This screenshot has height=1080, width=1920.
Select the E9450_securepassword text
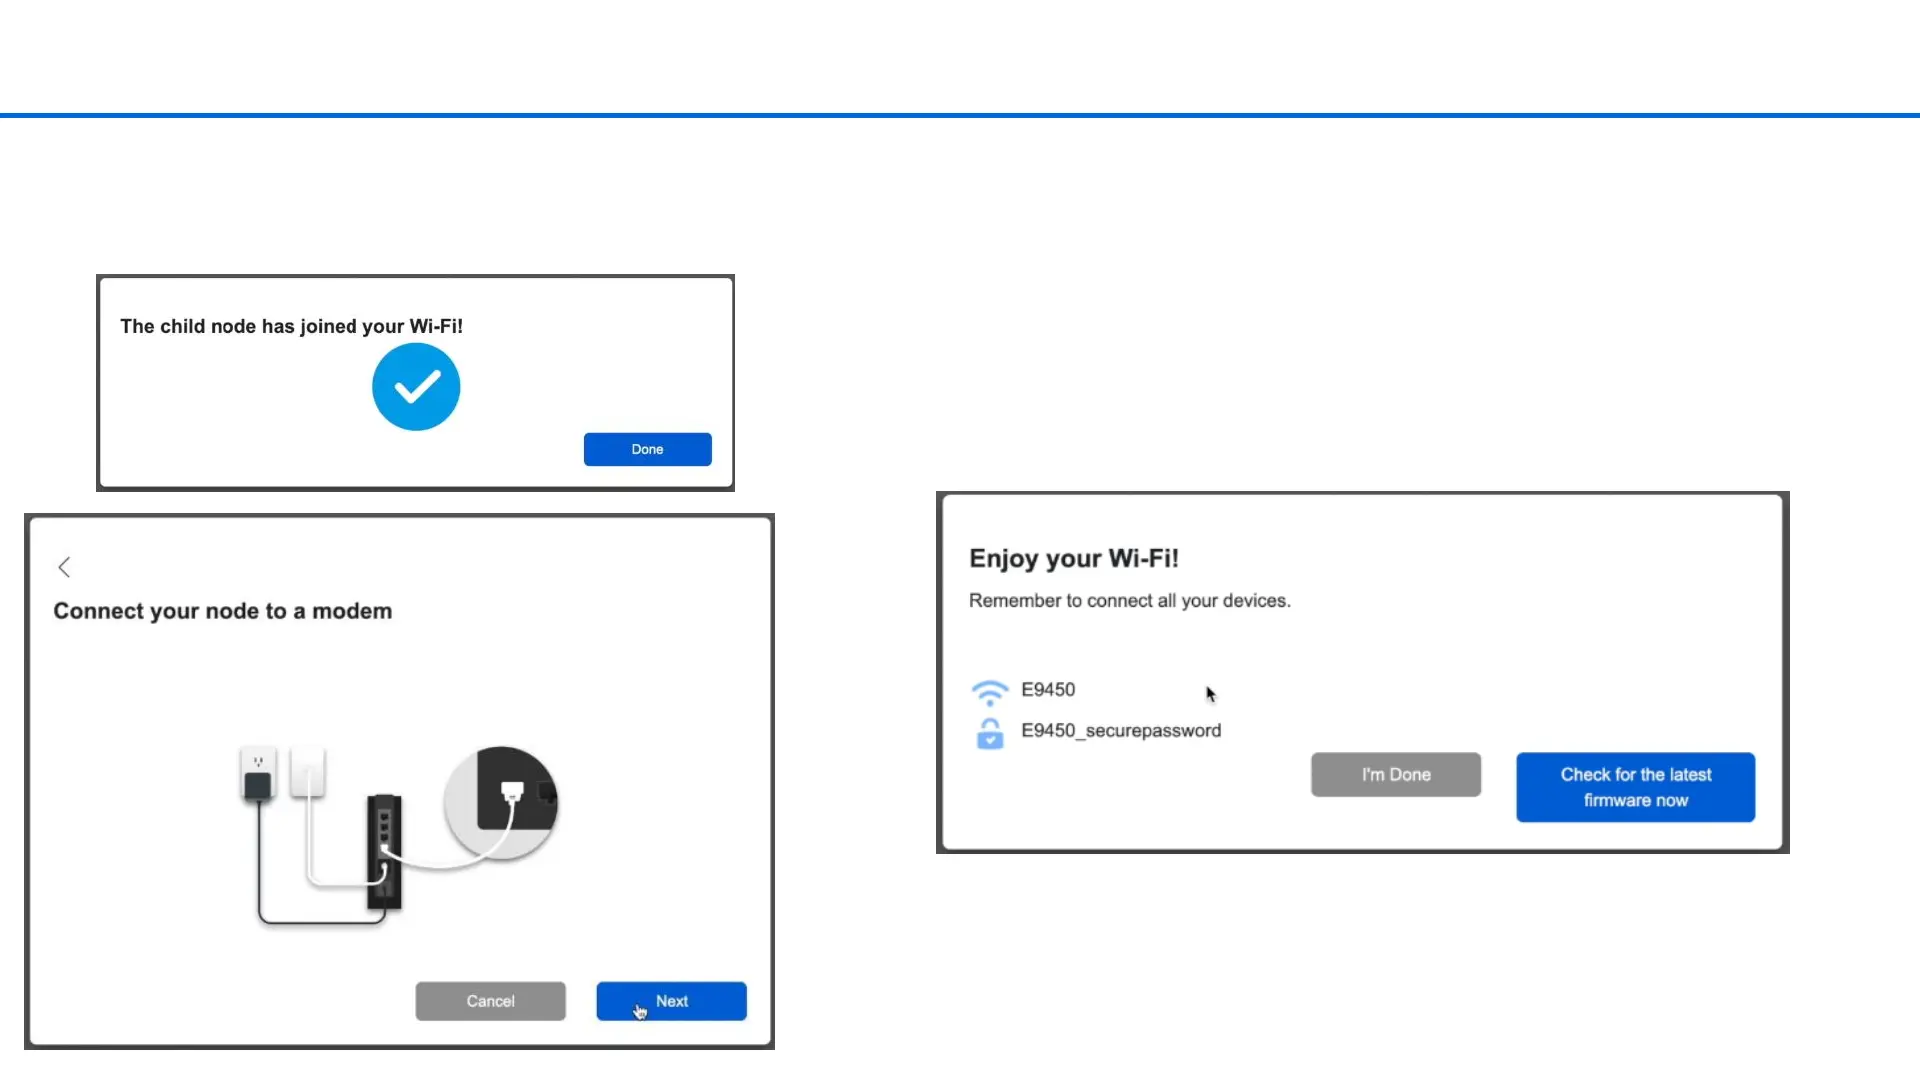1121,731
